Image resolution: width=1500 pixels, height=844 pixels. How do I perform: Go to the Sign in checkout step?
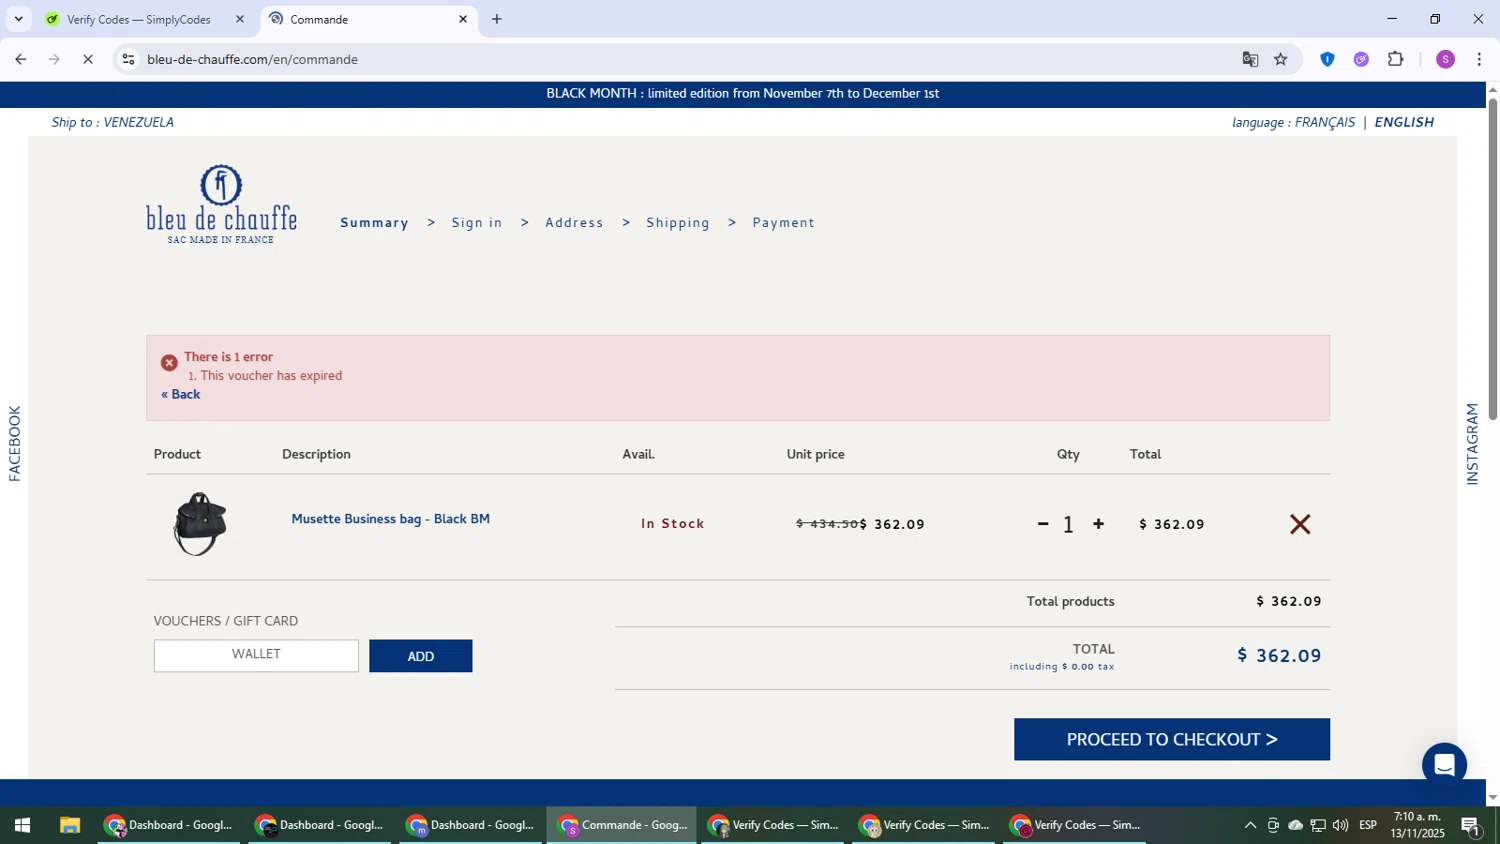click(477, 223)
